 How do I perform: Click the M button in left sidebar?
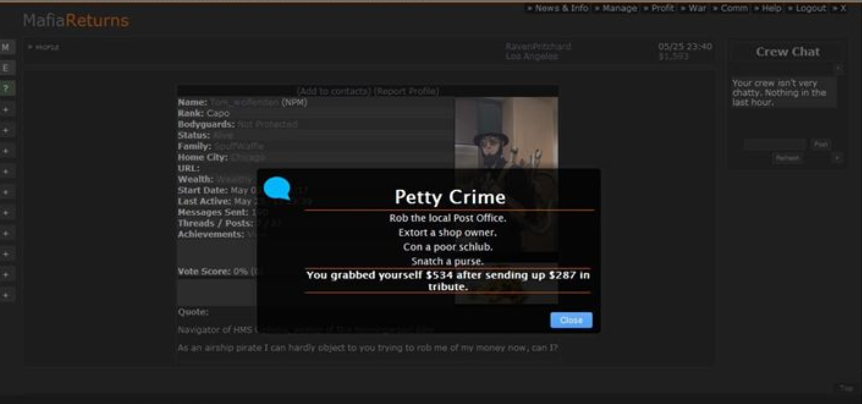(6, 47)
